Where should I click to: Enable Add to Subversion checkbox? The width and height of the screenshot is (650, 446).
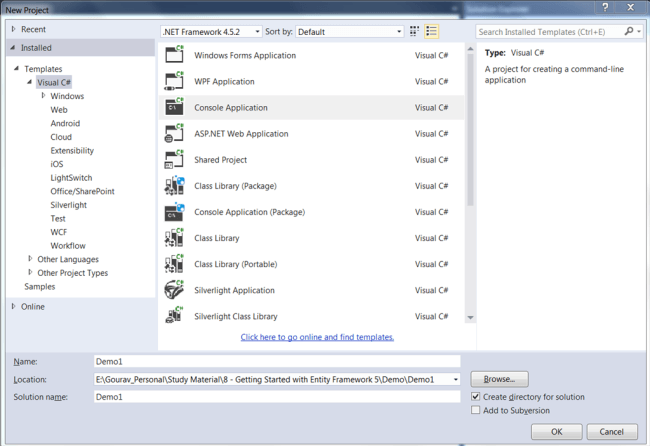tap(476, 410)
